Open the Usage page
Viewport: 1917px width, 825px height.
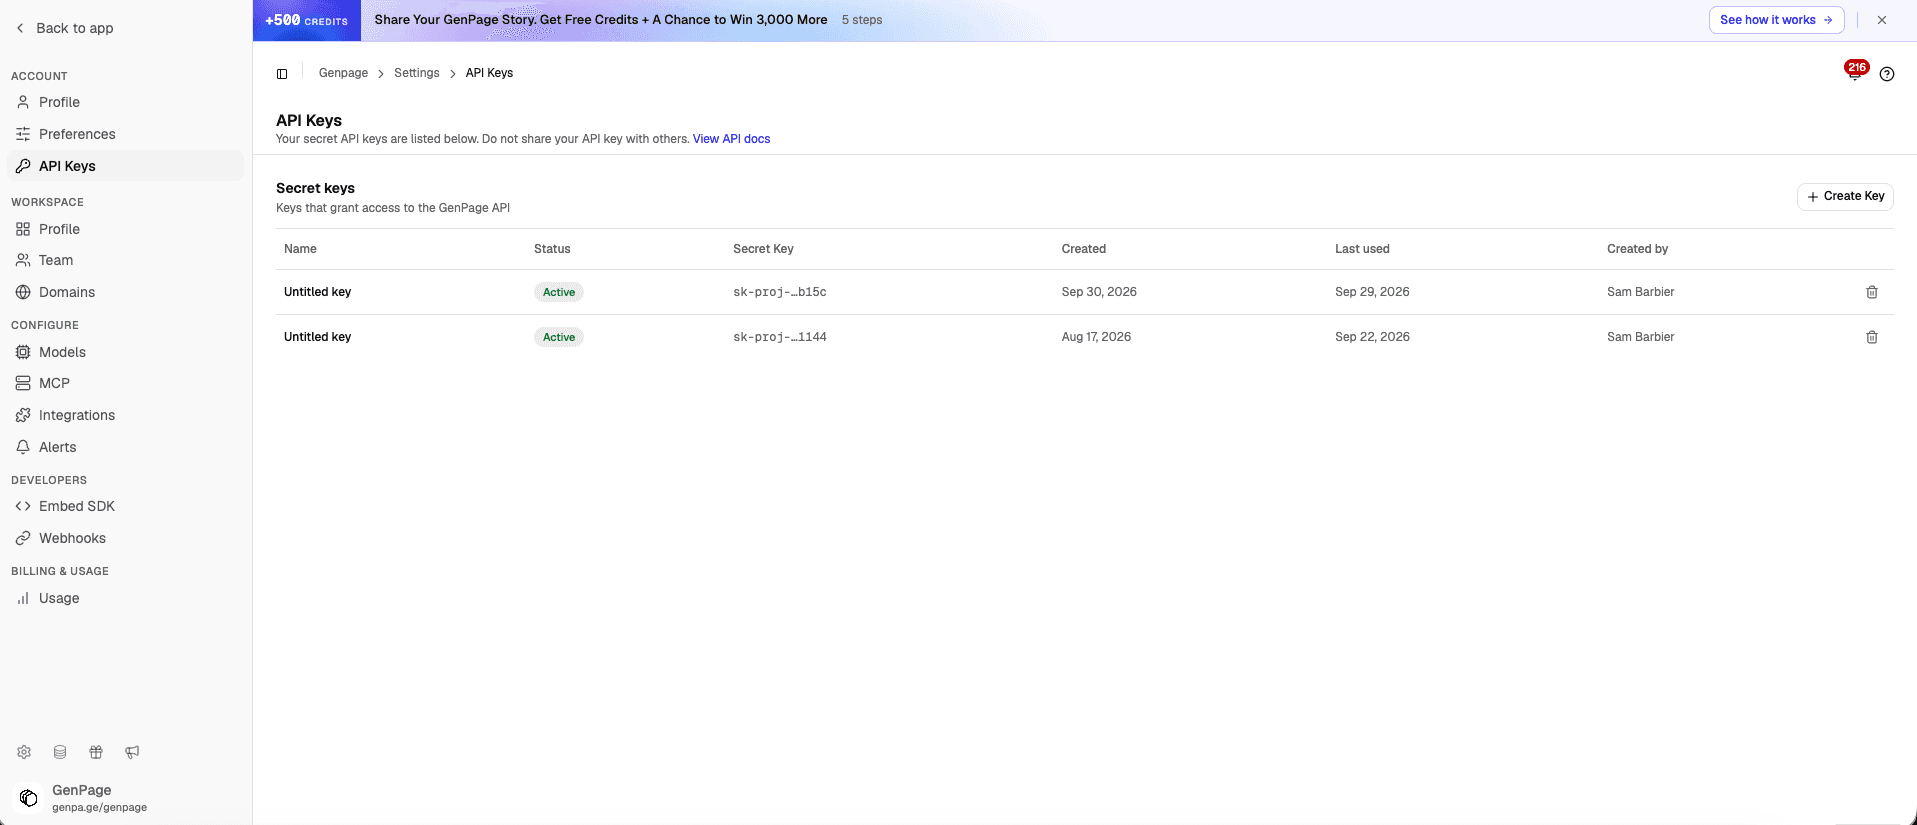[125, 598]
